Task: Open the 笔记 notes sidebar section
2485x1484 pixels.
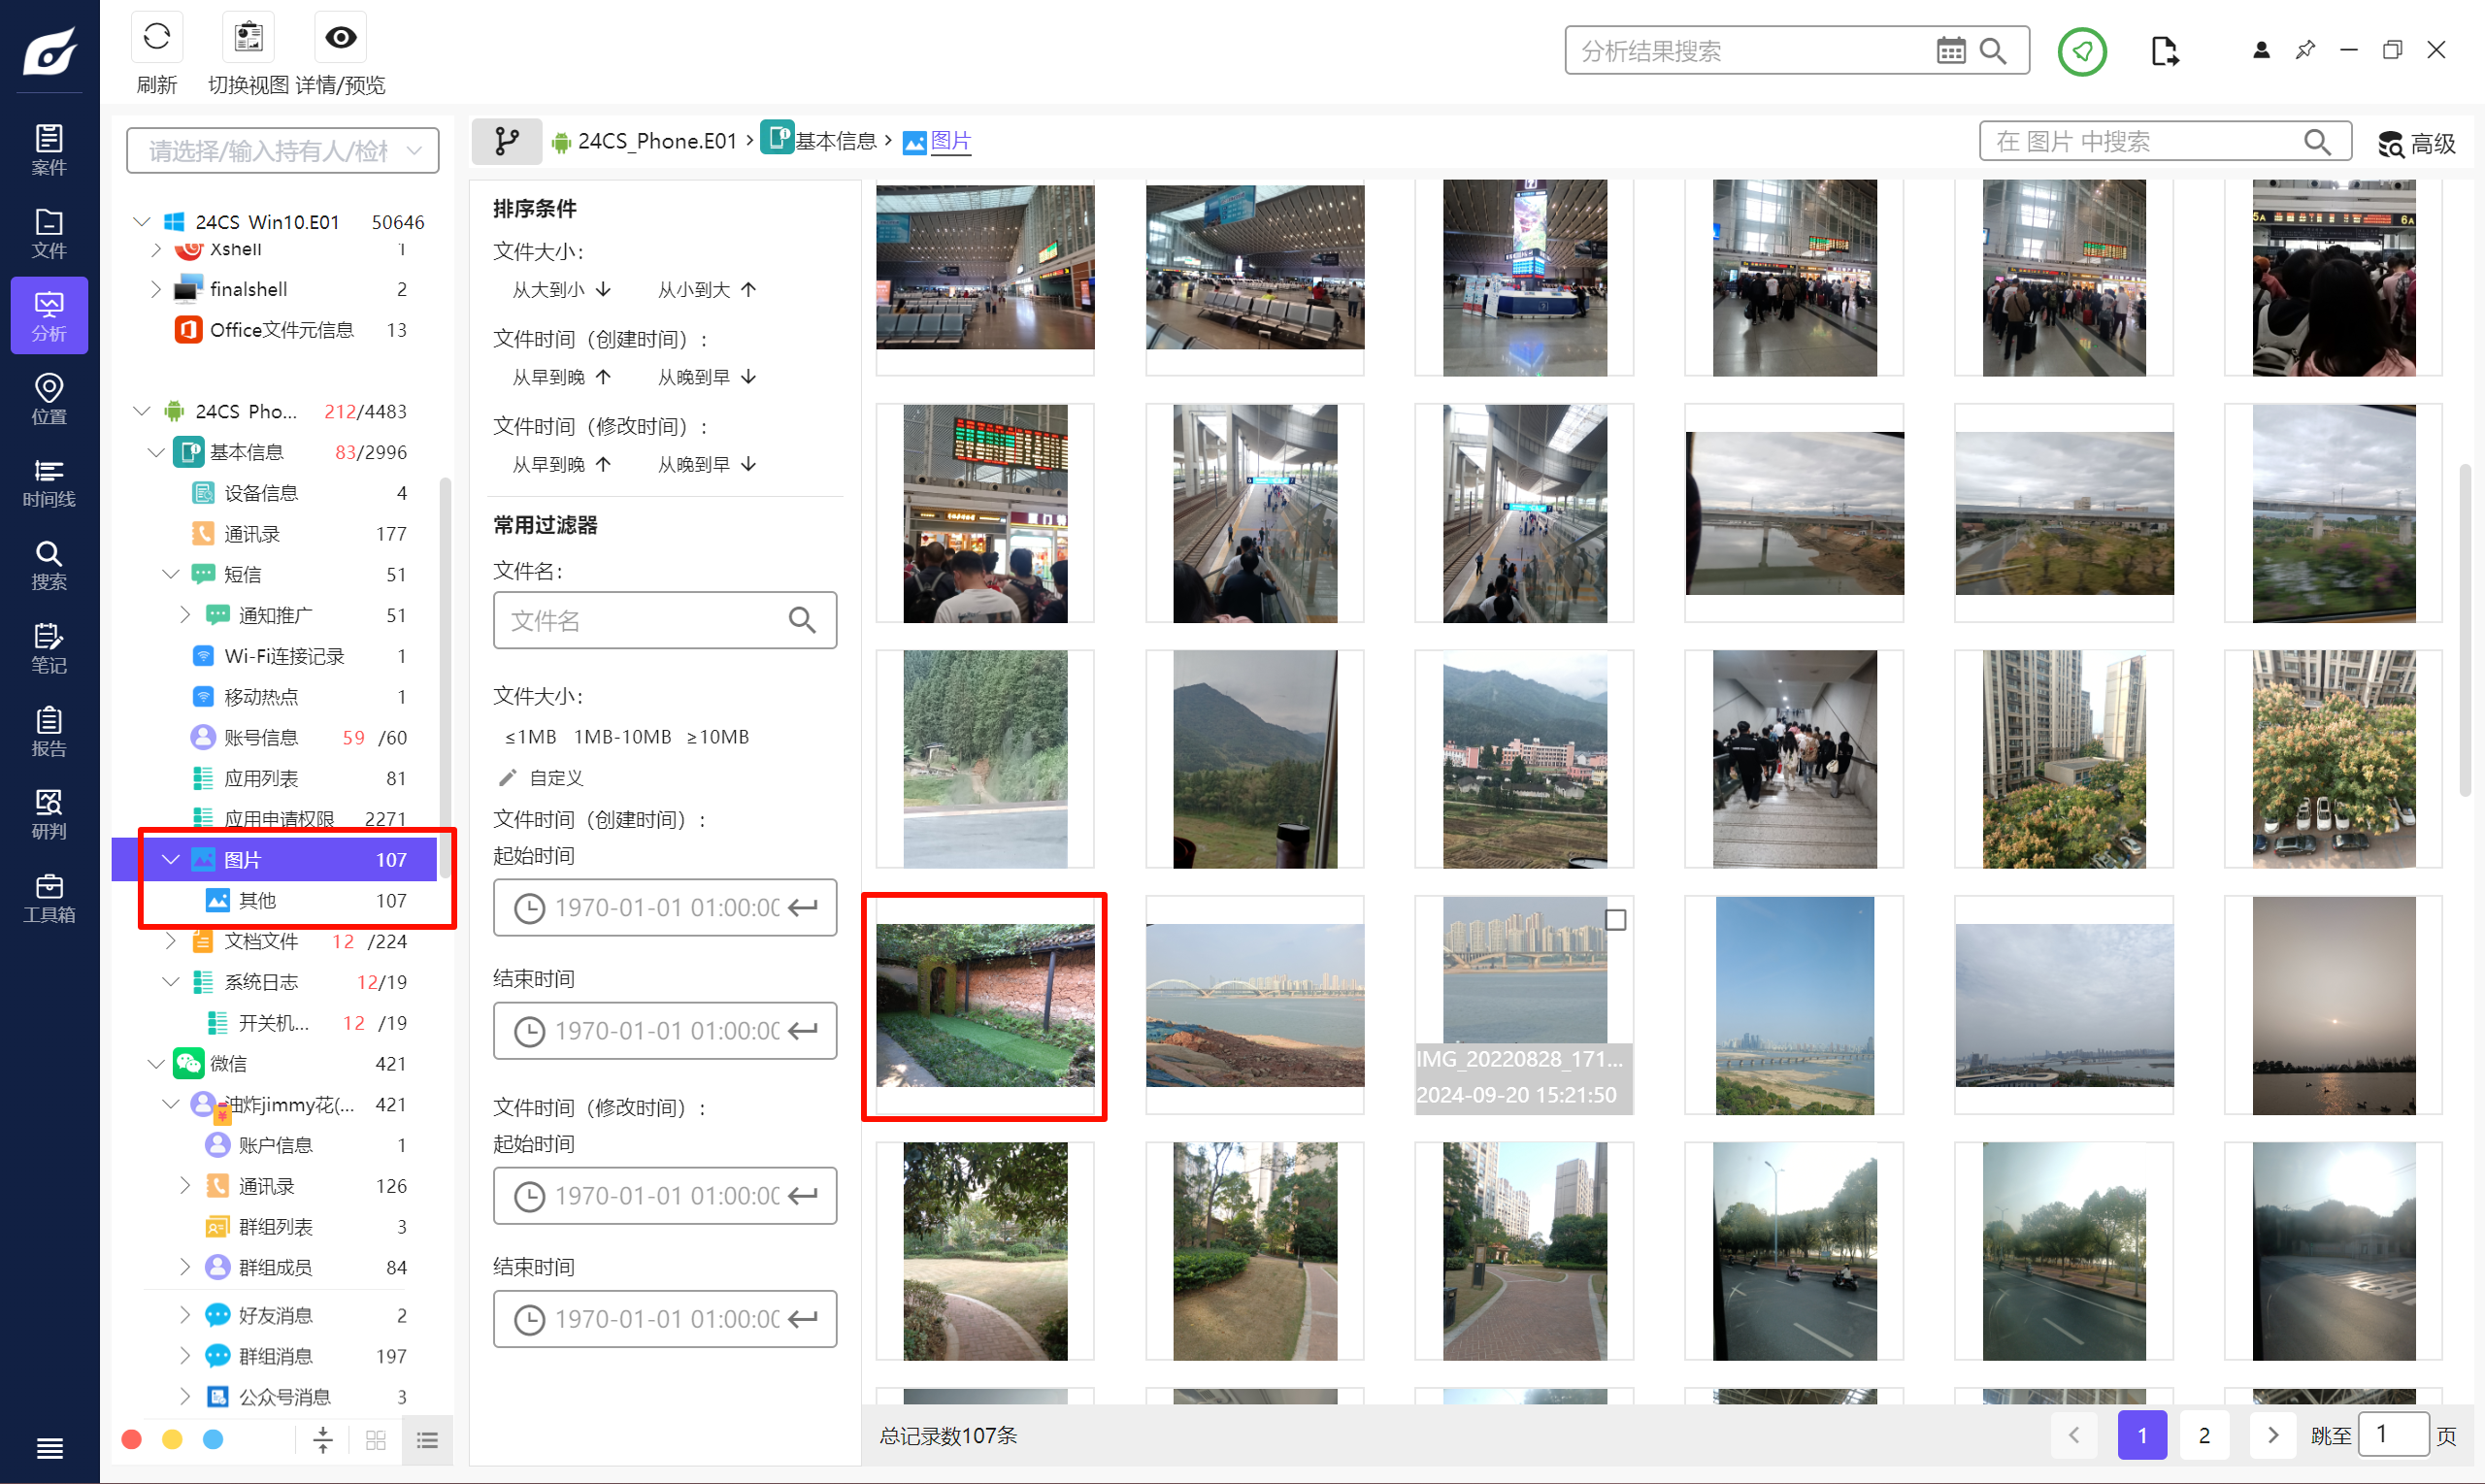Action: pos(49,648)
